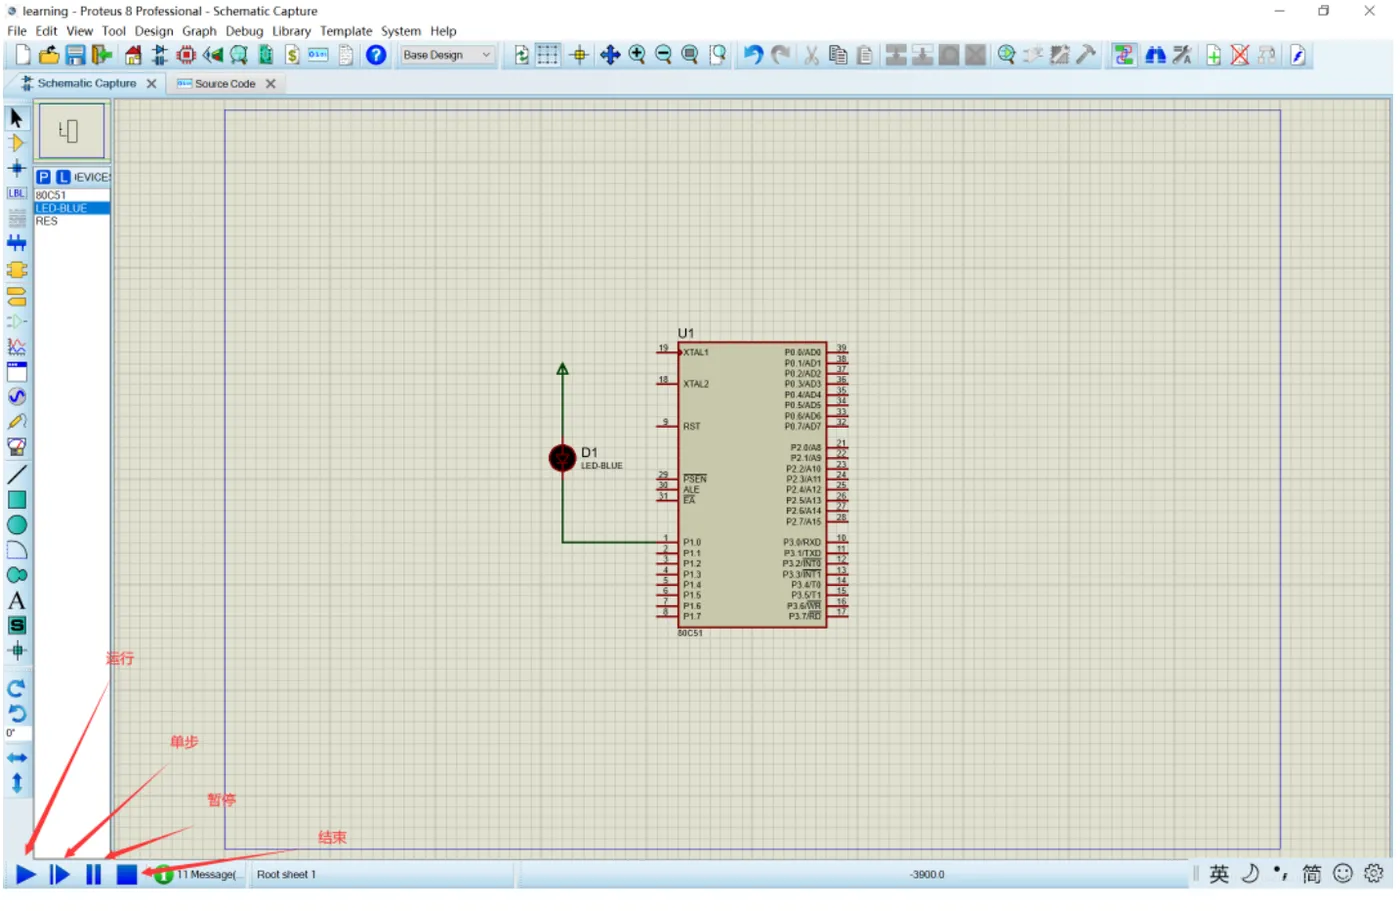The image size is (1400, 911).
Task: Select the Graph Mode tool
Action: coord(16,347)
